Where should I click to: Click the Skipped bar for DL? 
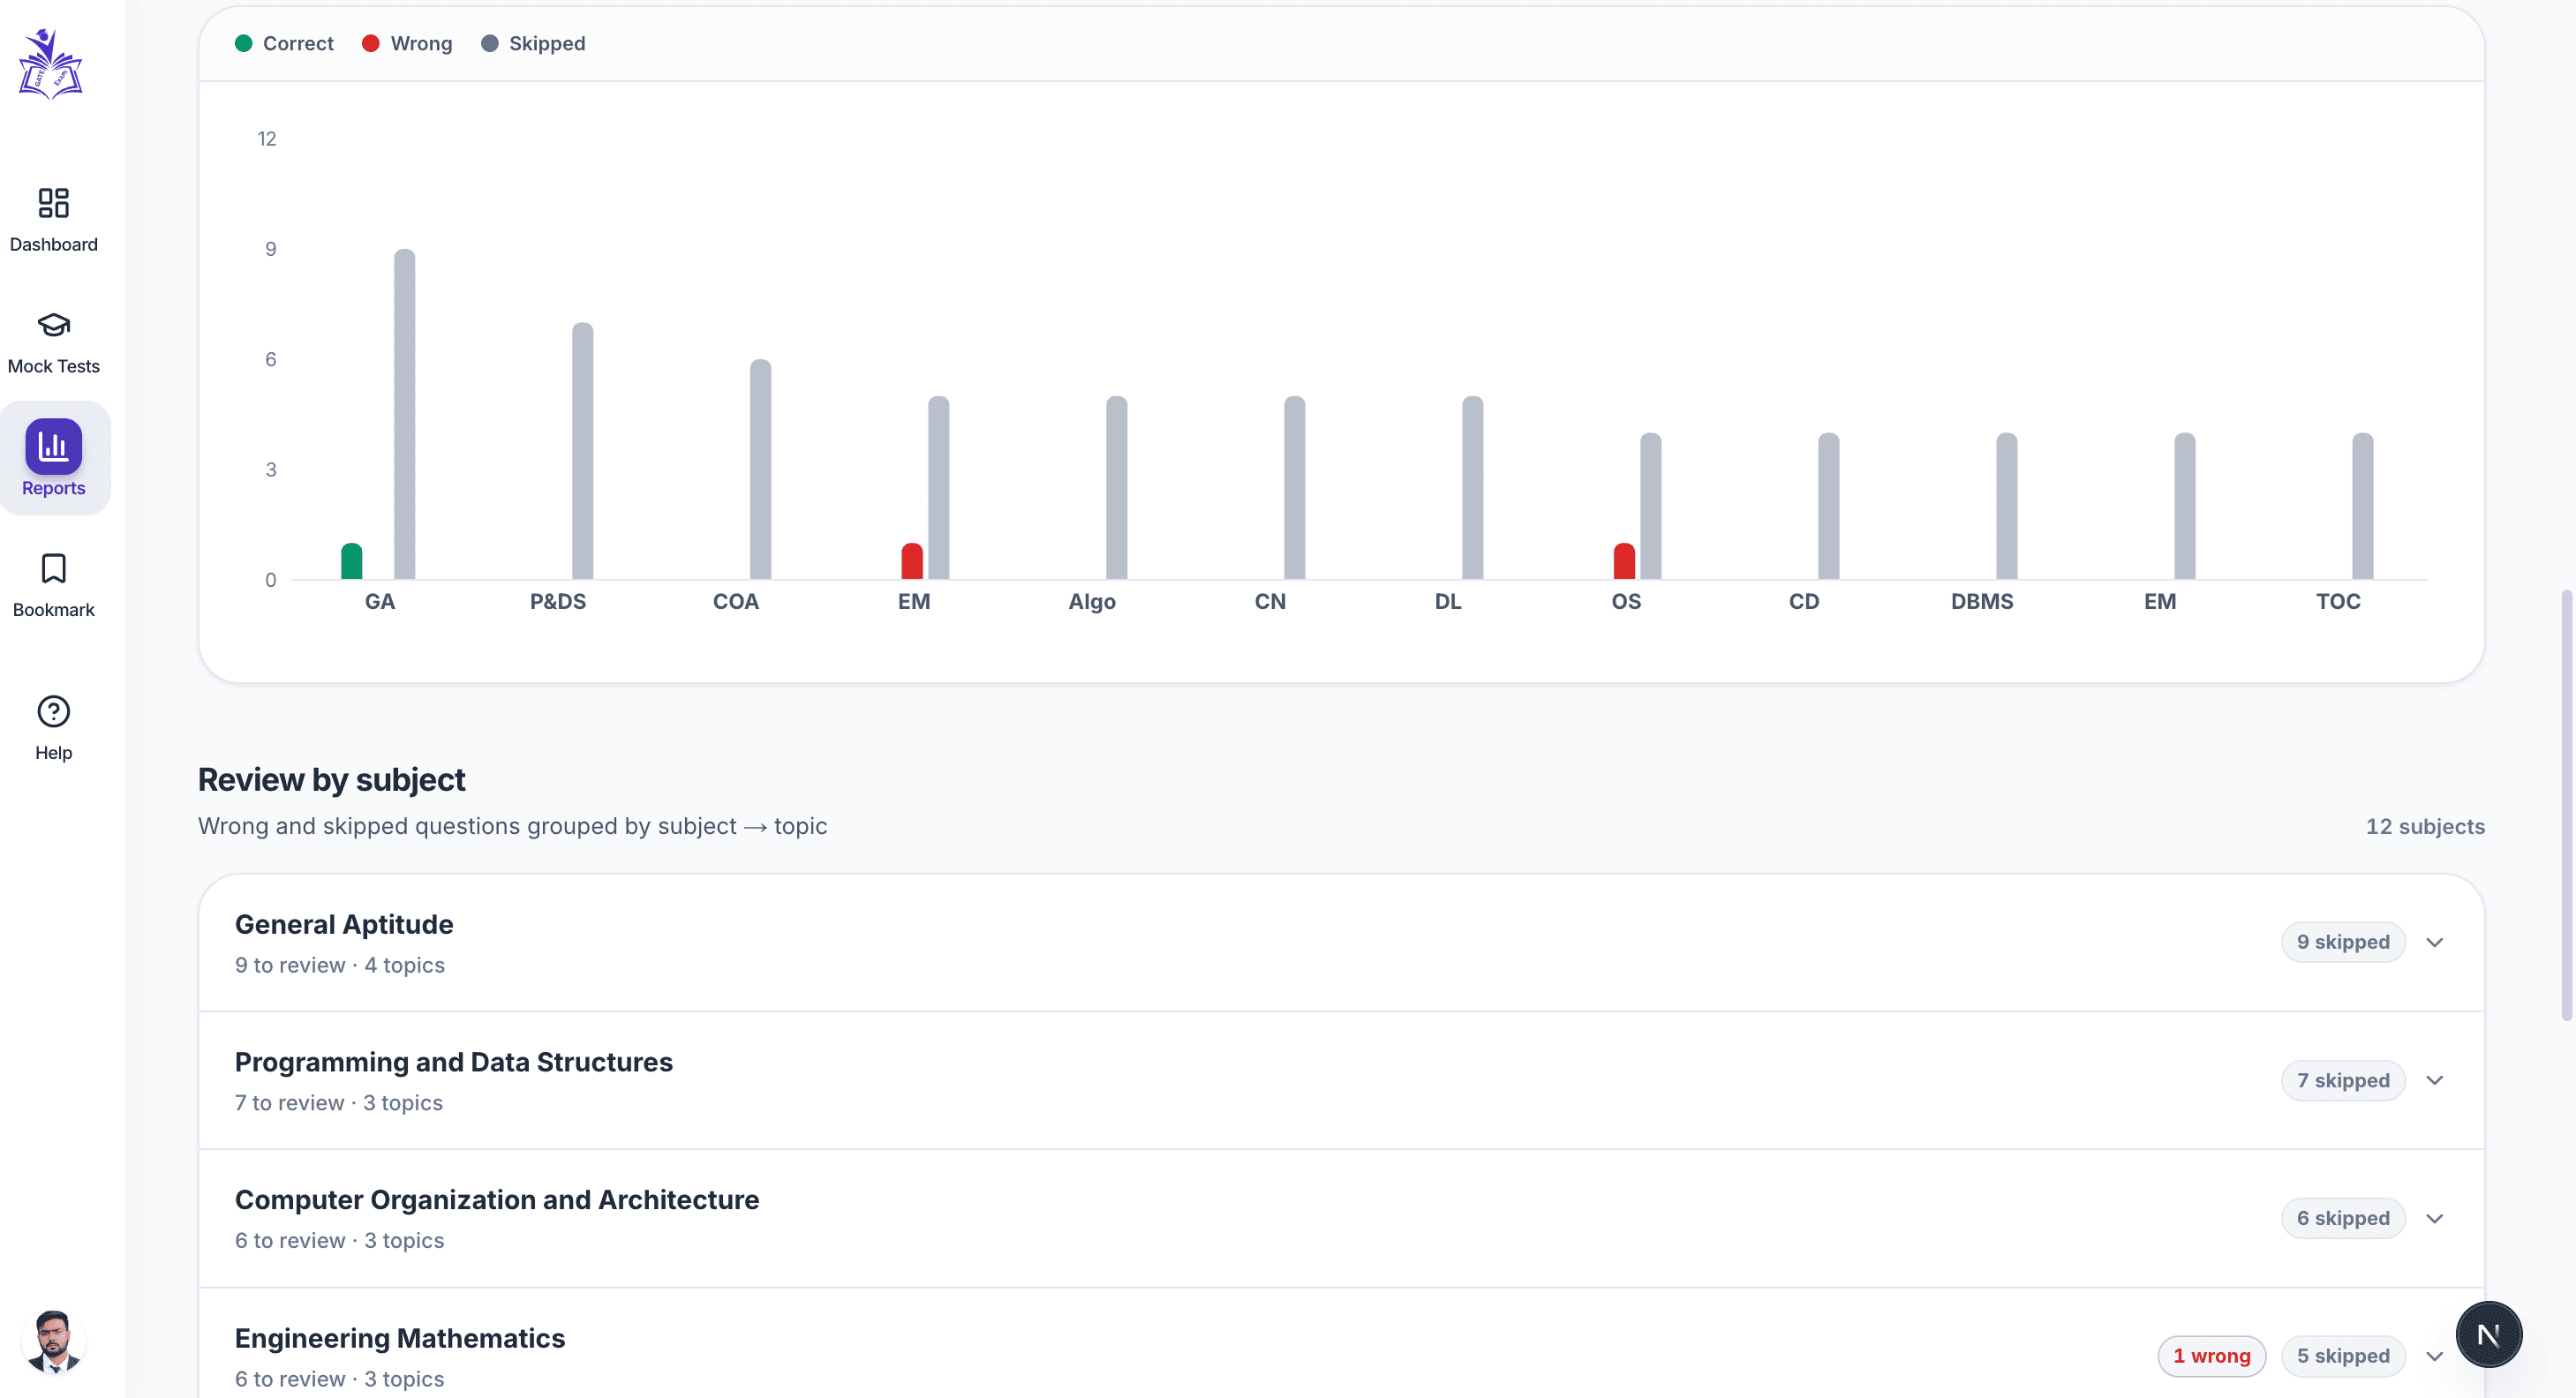tap(1472, 488)
